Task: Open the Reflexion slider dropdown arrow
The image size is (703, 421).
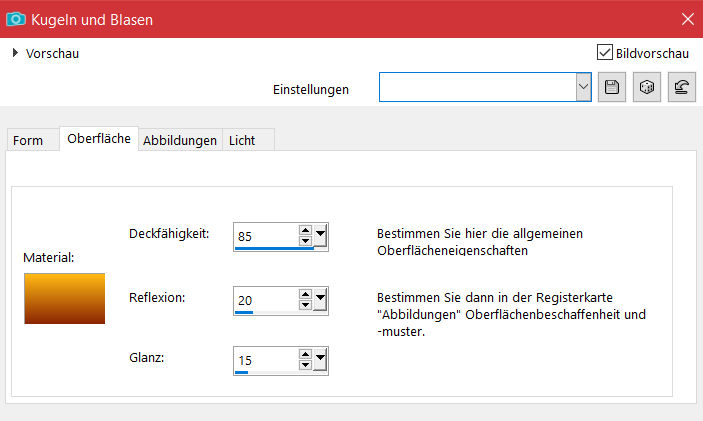Action: 320,298
